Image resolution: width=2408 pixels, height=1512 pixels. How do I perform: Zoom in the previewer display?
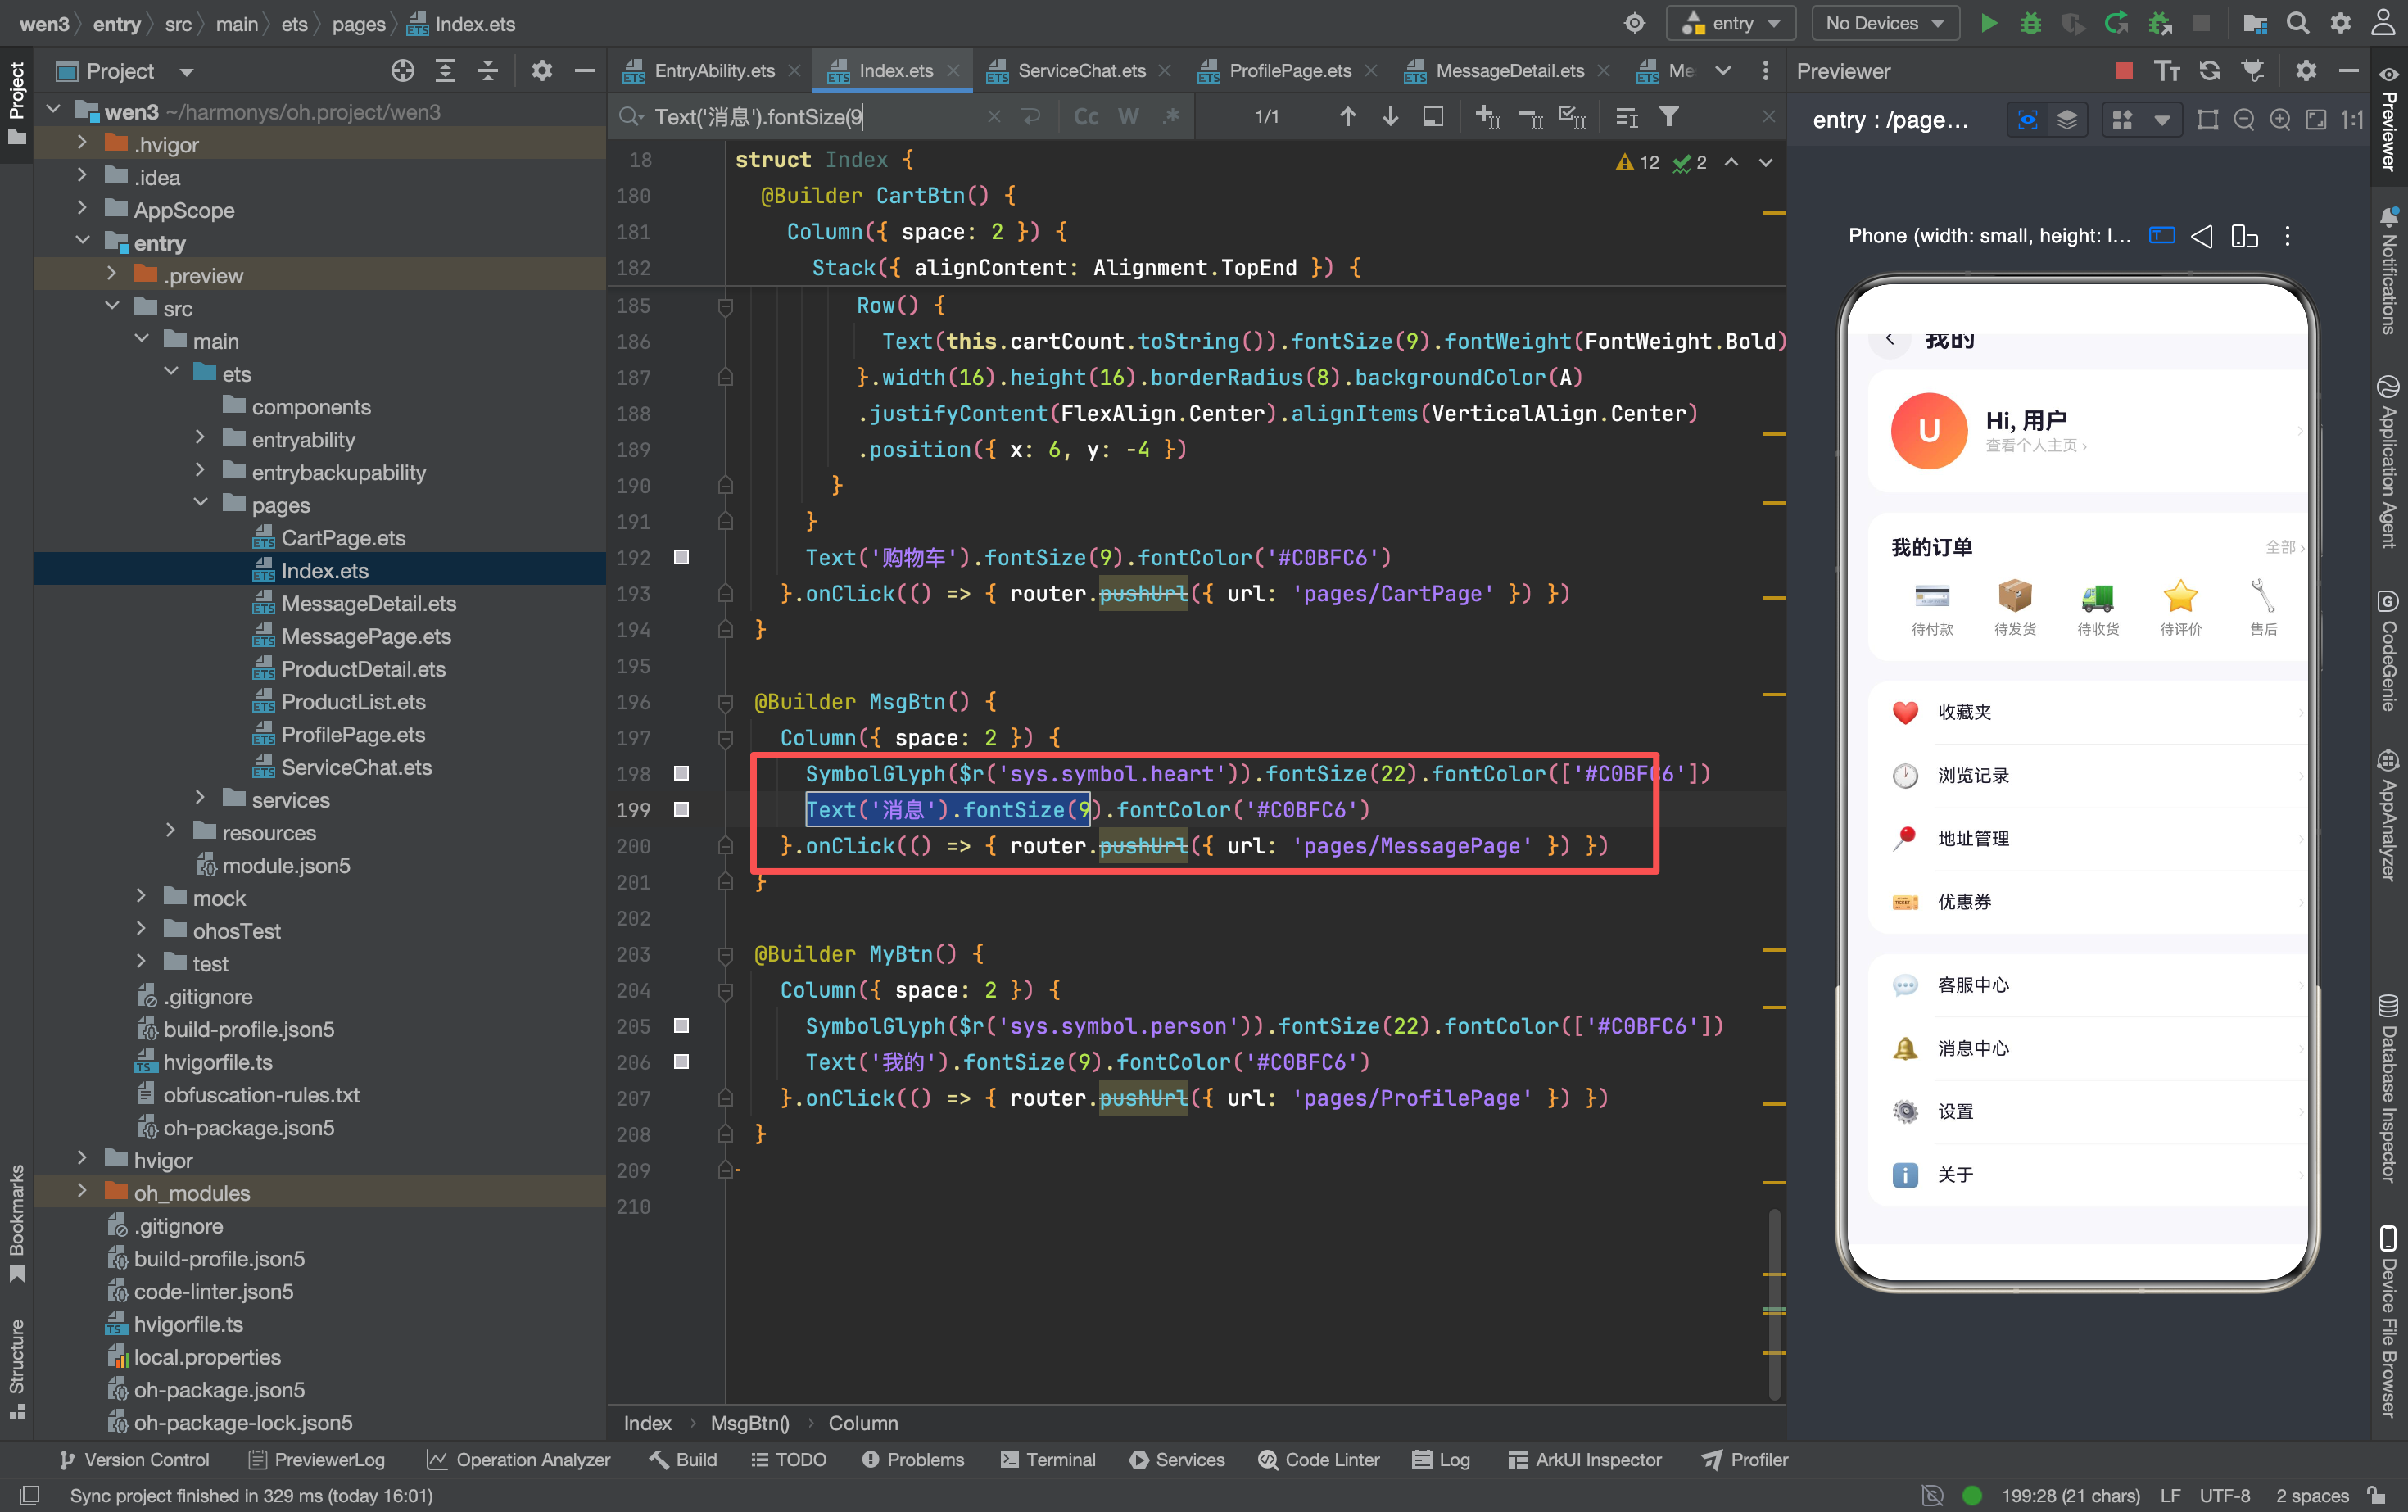[x=2280, y=120]
